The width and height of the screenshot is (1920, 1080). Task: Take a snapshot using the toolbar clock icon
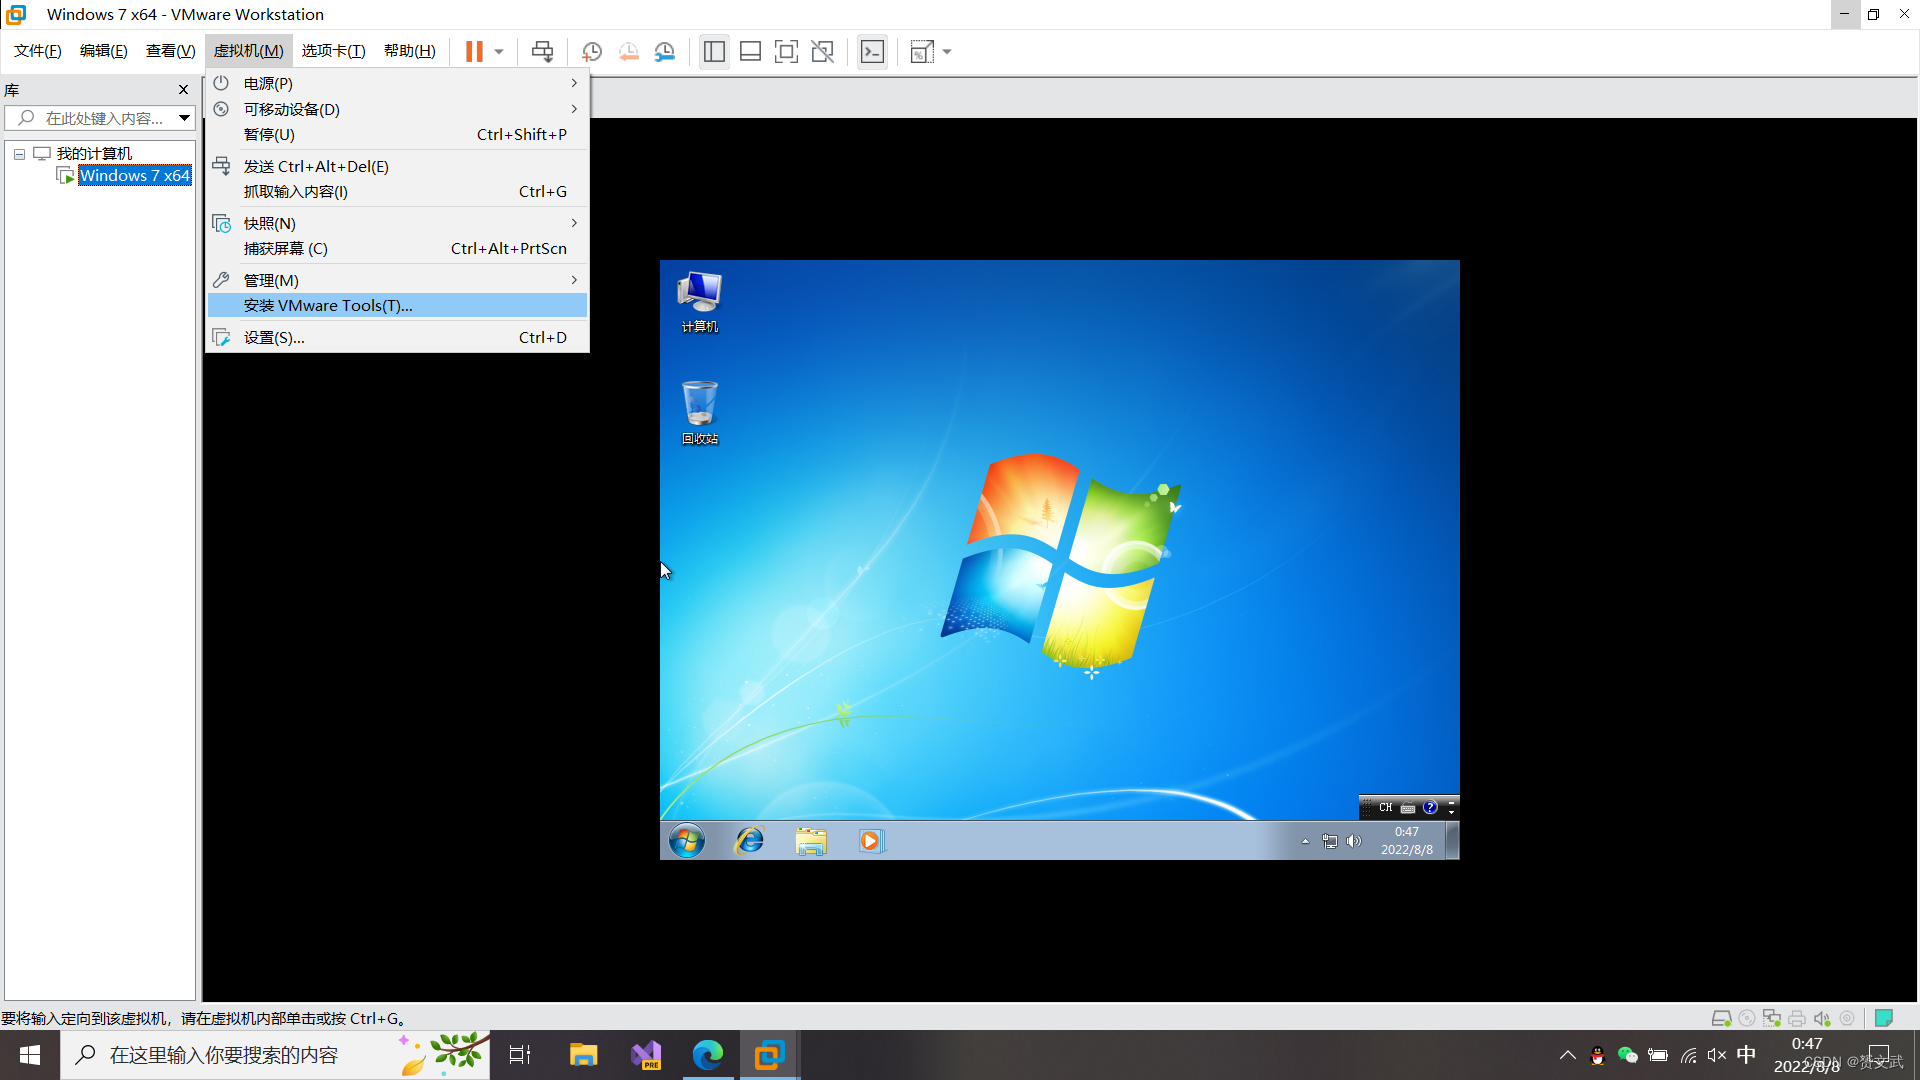pos(592,51)
